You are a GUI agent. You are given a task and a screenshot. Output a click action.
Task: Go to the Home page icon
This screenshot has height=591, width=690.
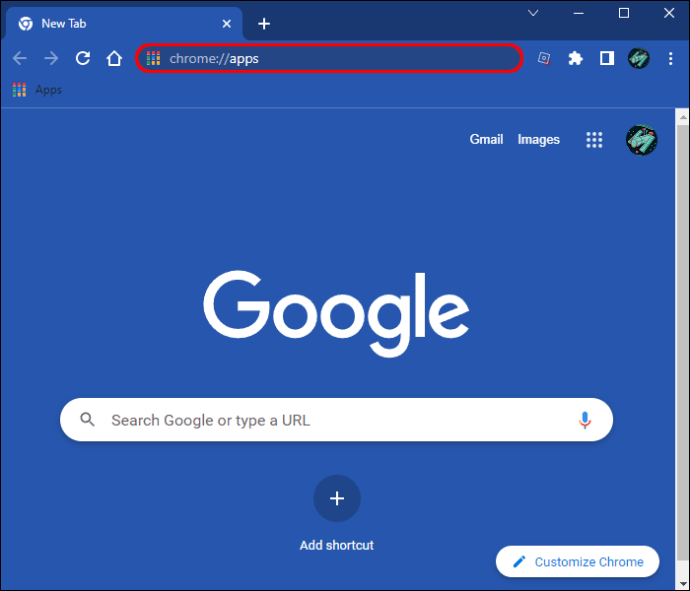pos(114,58)
